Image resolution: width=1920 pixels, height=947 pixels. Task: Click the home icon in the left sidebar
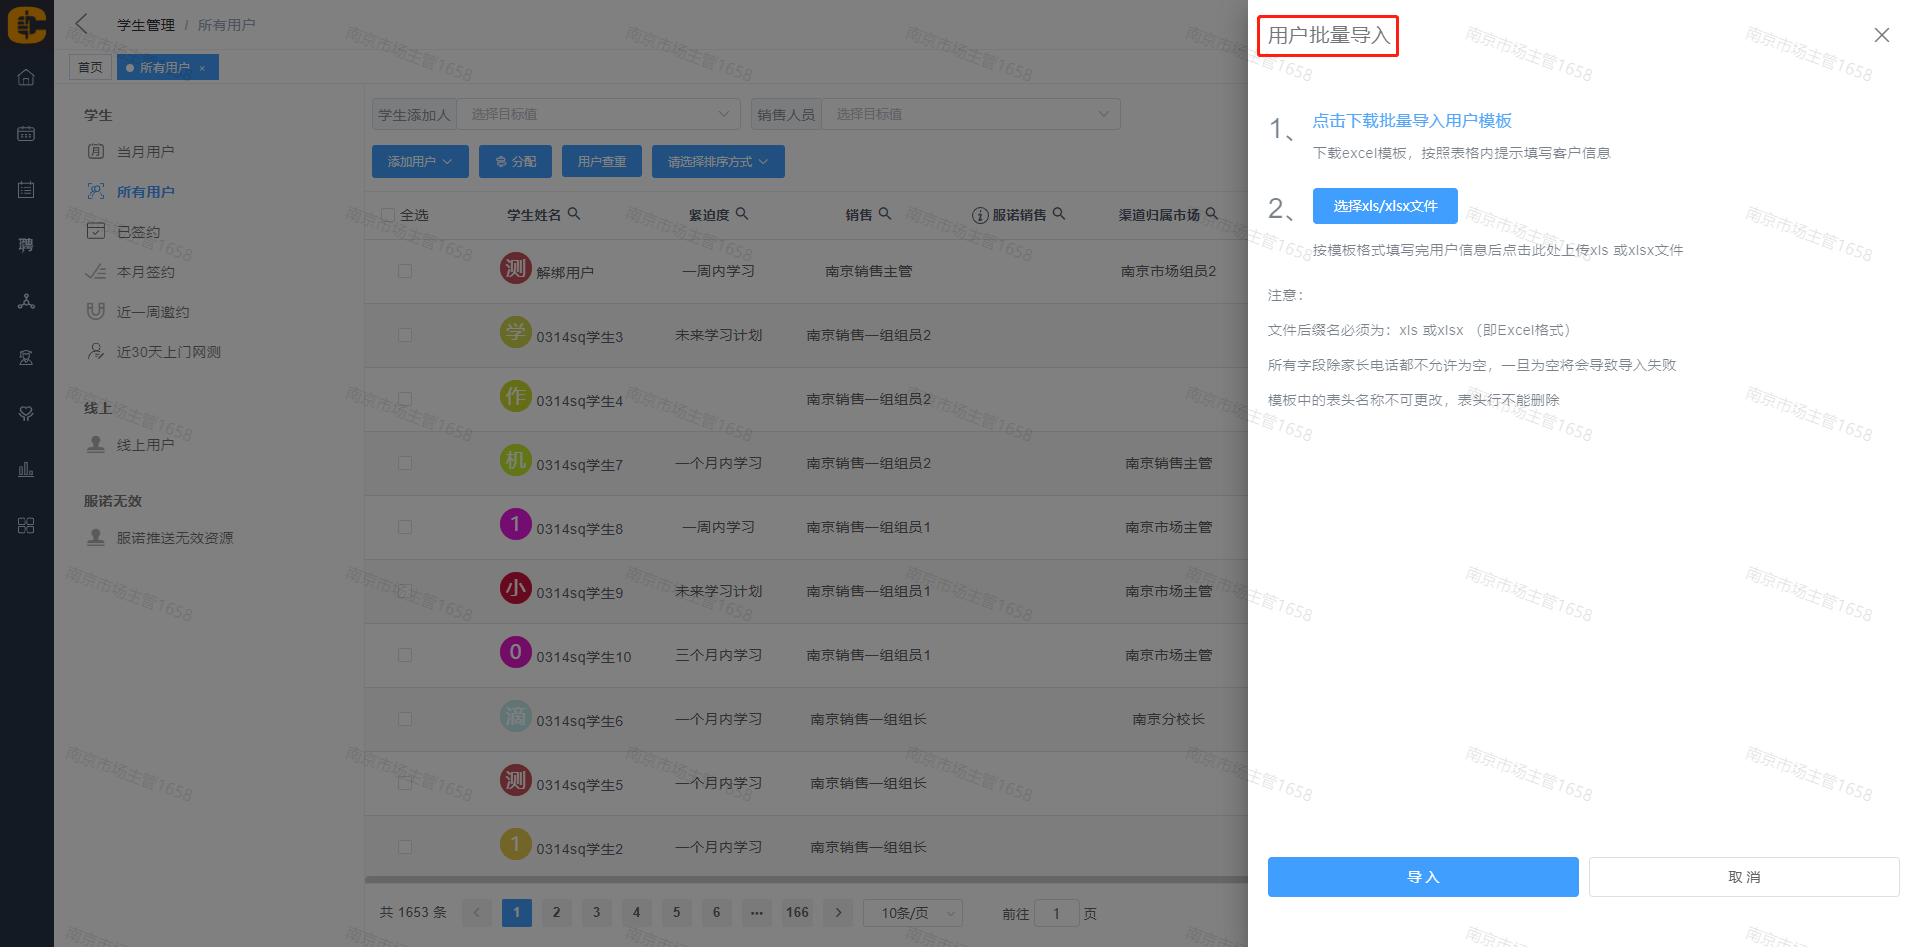[26, 78]
